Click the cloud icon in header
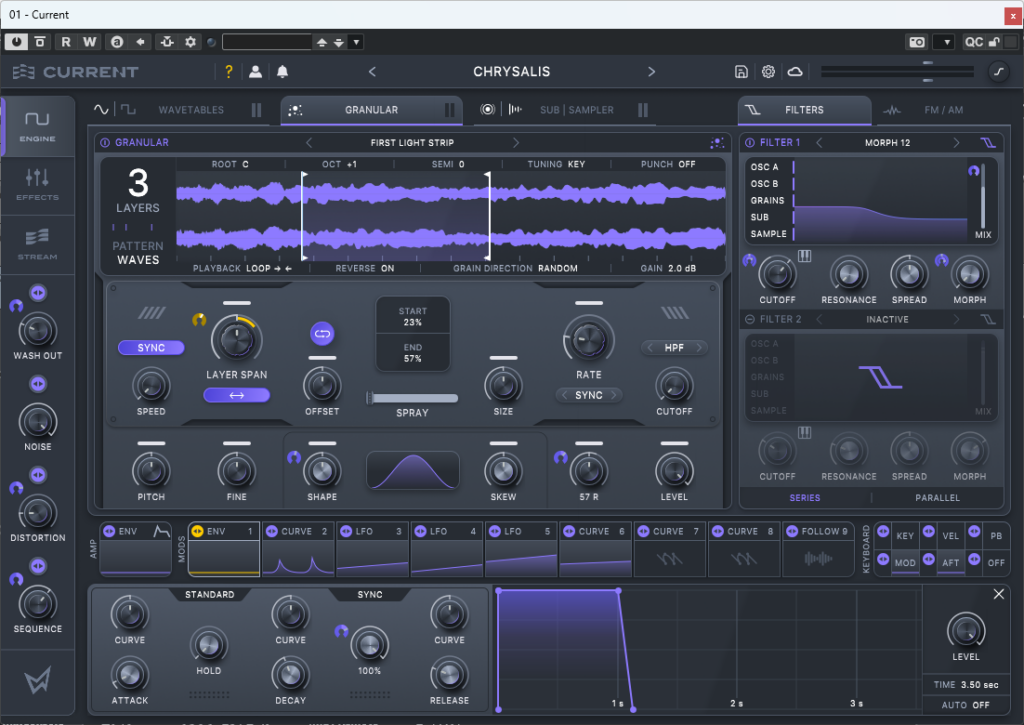 point(795,72)
